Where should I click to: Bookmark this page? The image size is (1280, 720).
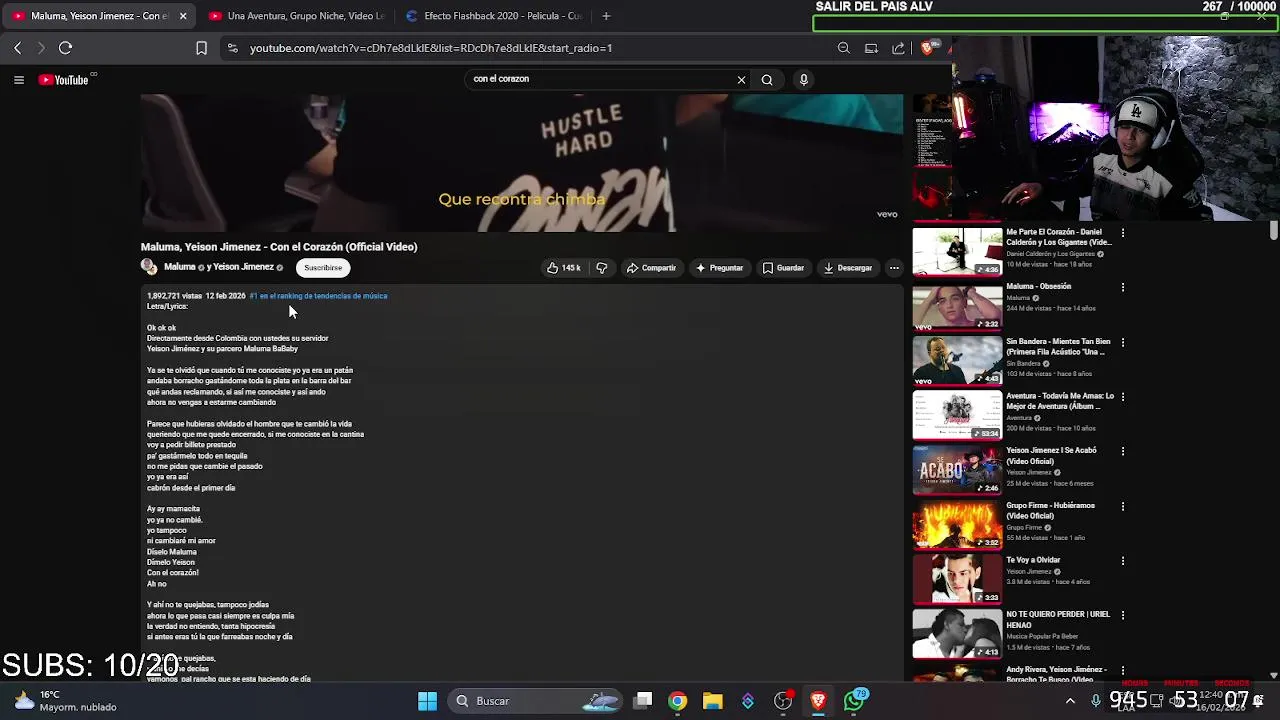click(x=201, y=48)
